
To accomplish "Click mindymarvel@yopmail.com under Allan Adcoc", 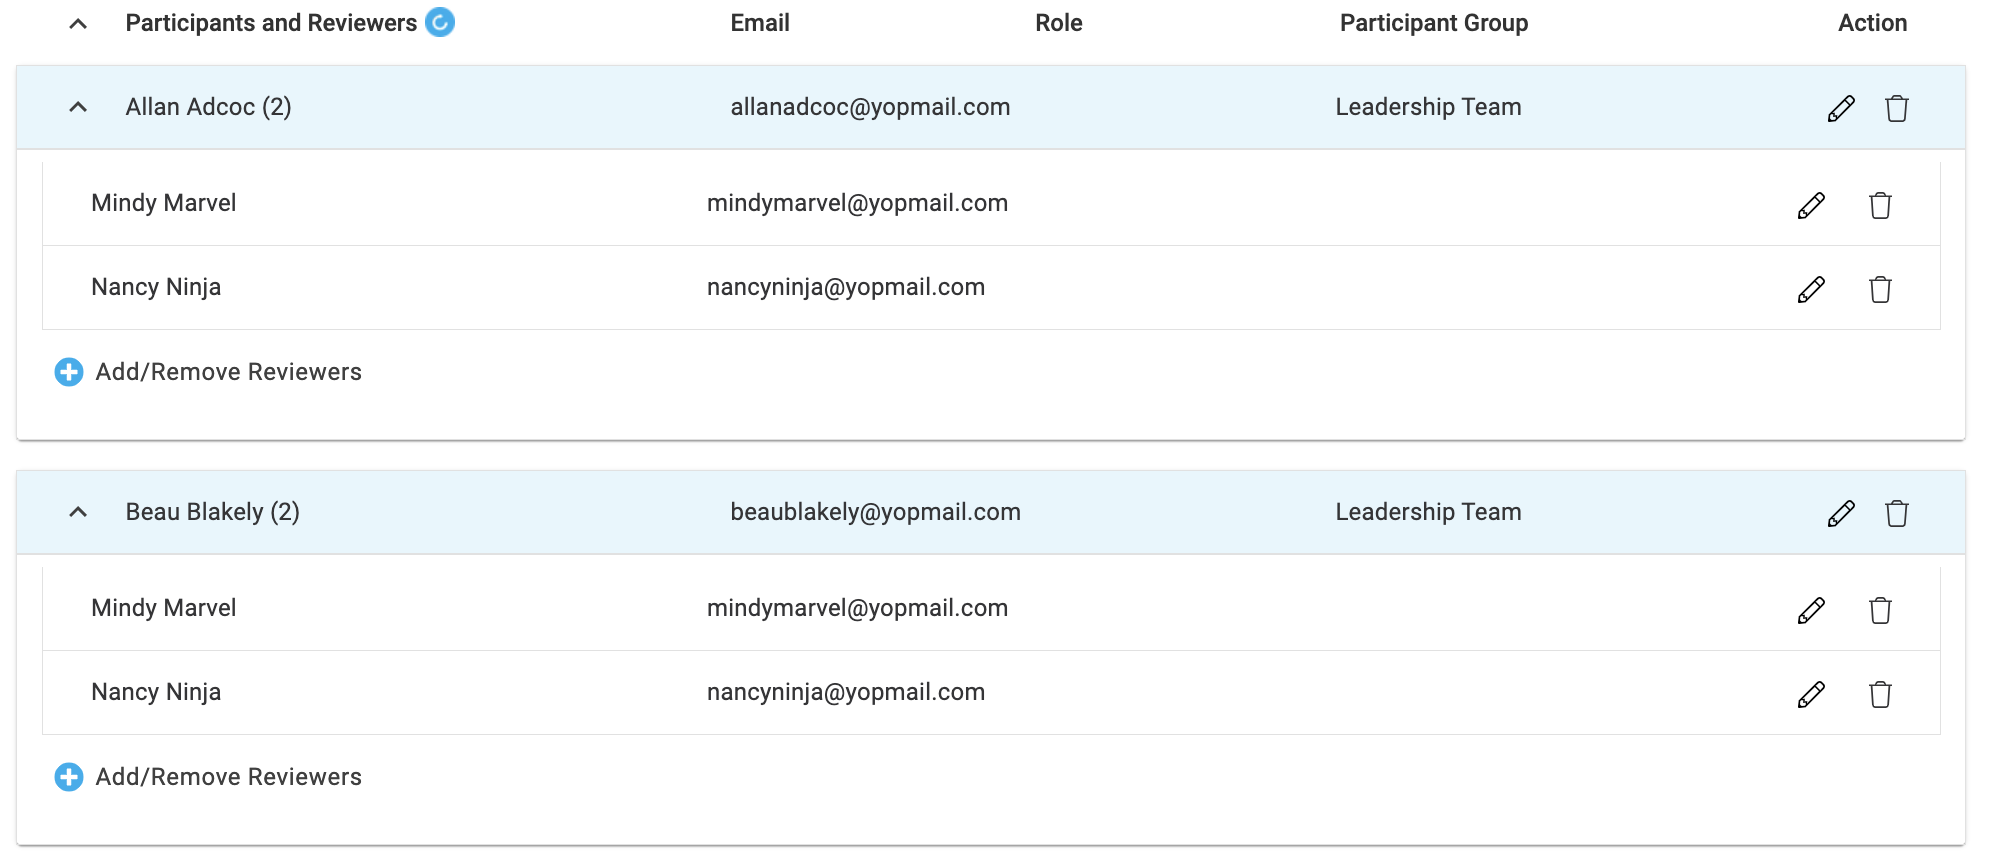I will coord(857,203).
